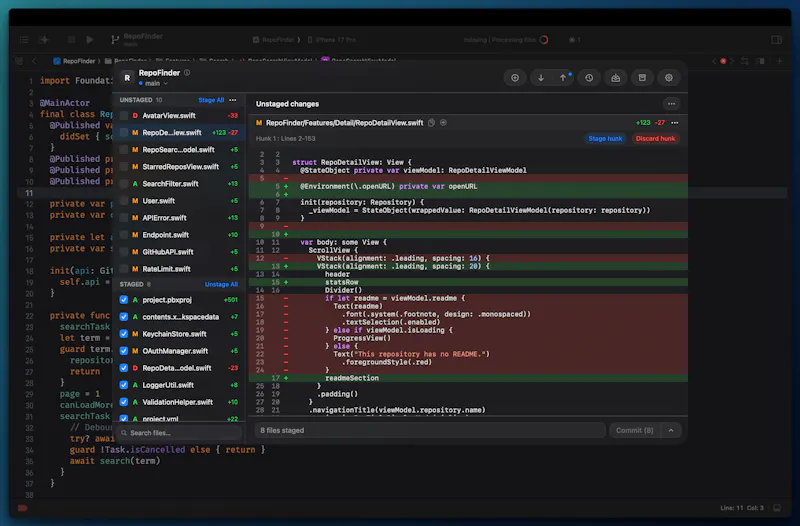
Task: Click the Commit (8) button
Action: click(x=635, y=431)
